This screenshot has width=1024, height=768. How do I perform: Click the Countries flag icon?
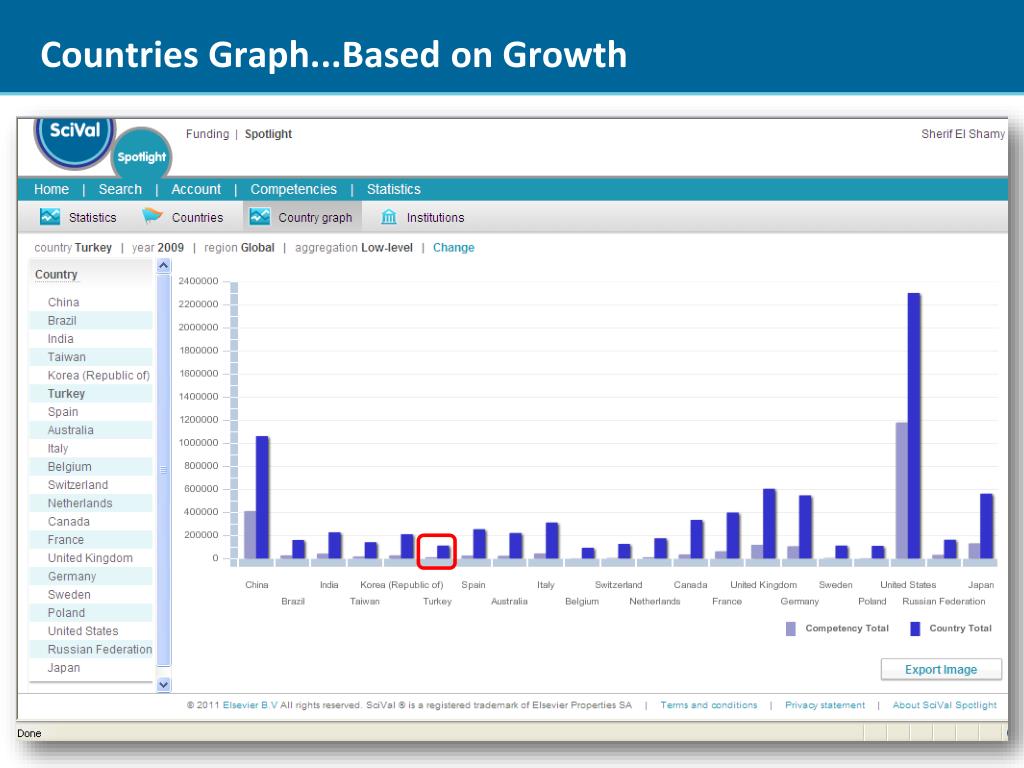coord(152,216)
